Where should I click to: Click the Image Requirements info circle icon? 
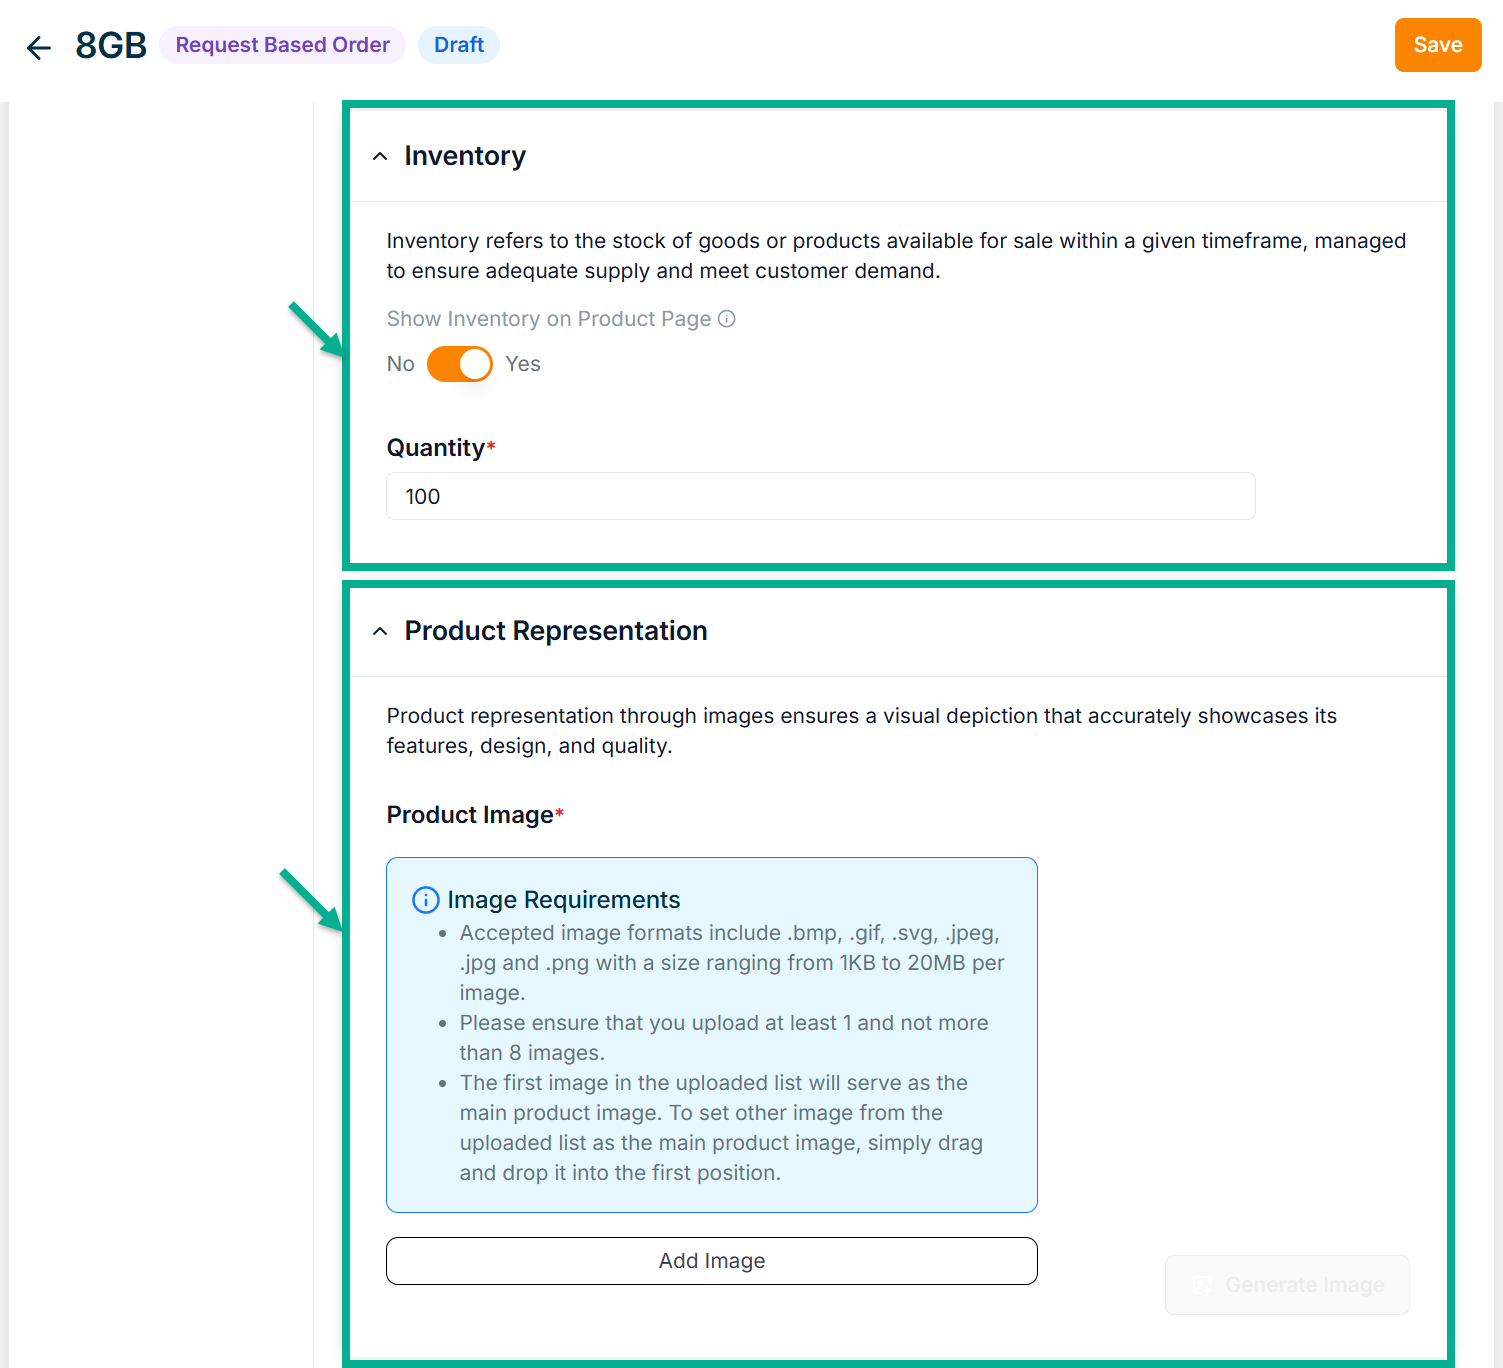click(x=425, y=900)
